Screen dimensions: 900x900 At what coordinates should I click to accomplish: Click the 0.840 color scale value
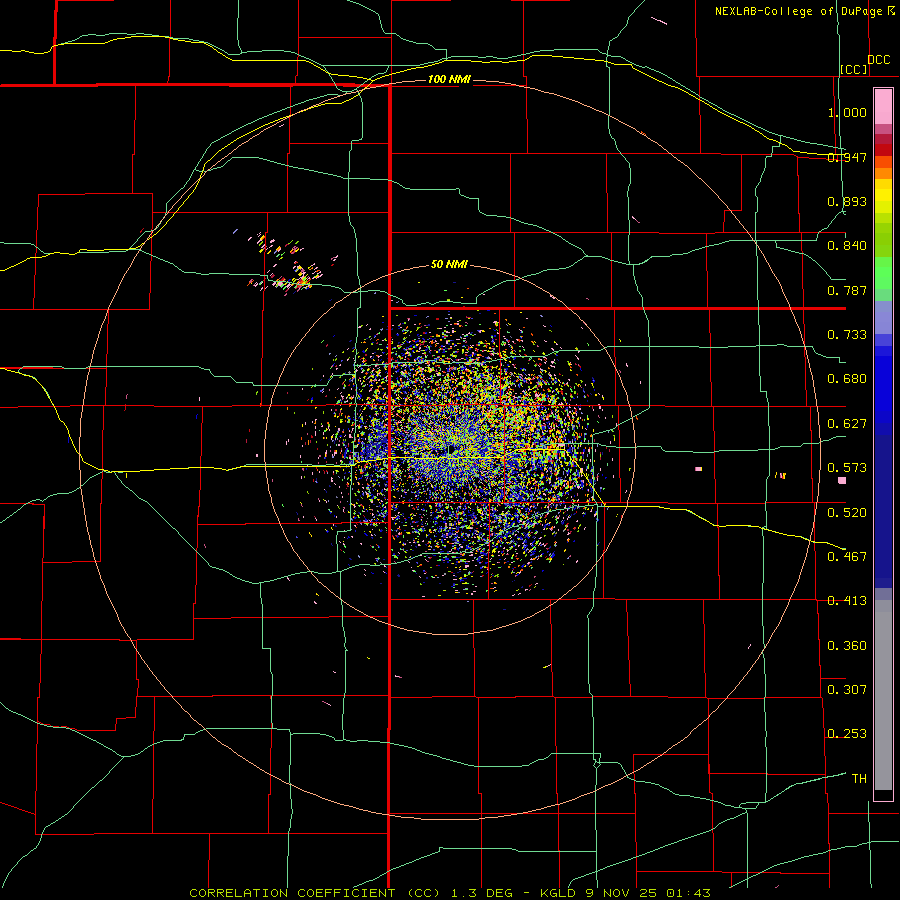tap(847, 246)
